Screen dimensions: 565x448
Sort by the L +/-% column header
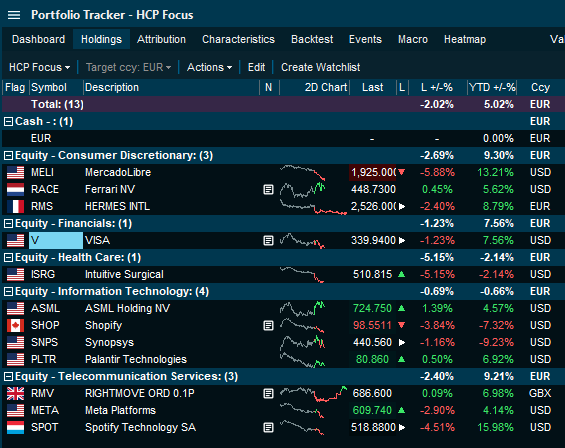coord(437,88)
